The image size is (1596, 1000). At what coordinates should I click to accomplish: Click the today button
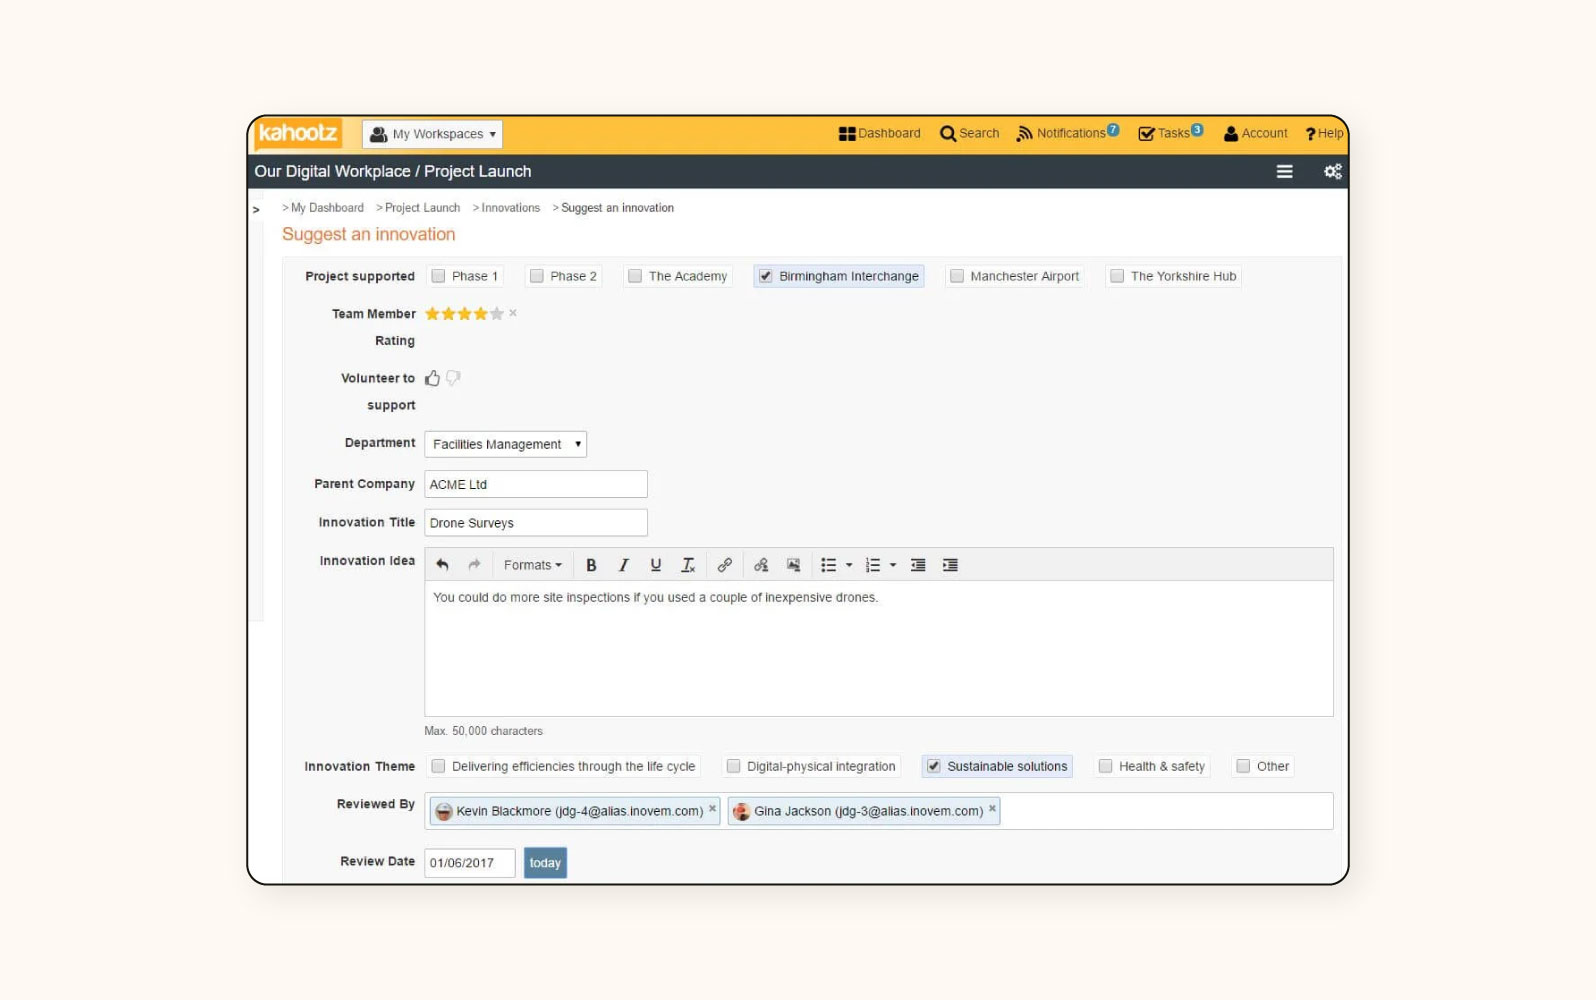pos(545,863)
